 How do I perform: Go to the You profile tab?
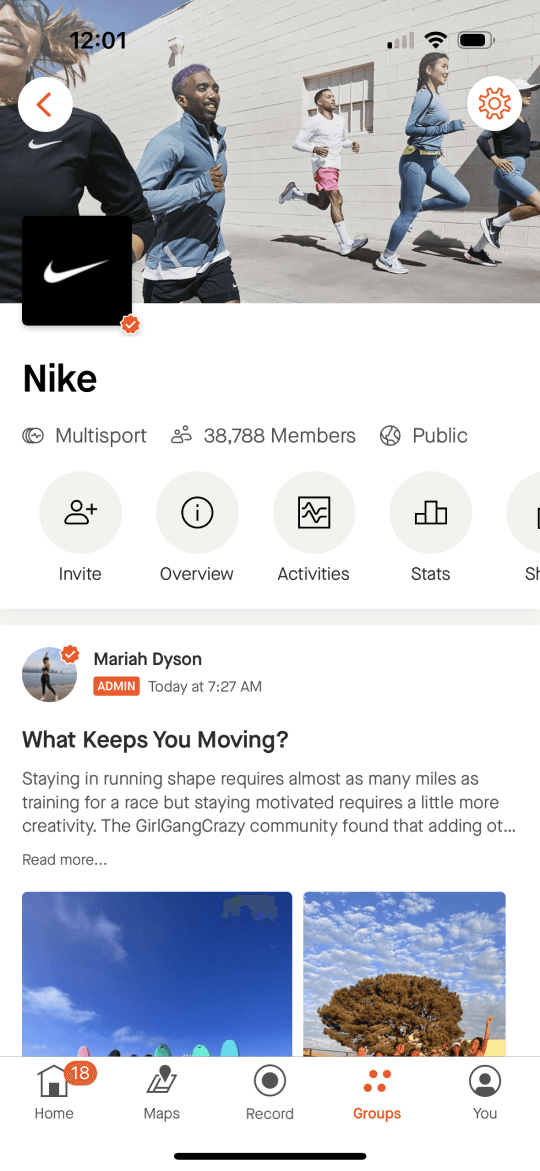point(485,1093)
